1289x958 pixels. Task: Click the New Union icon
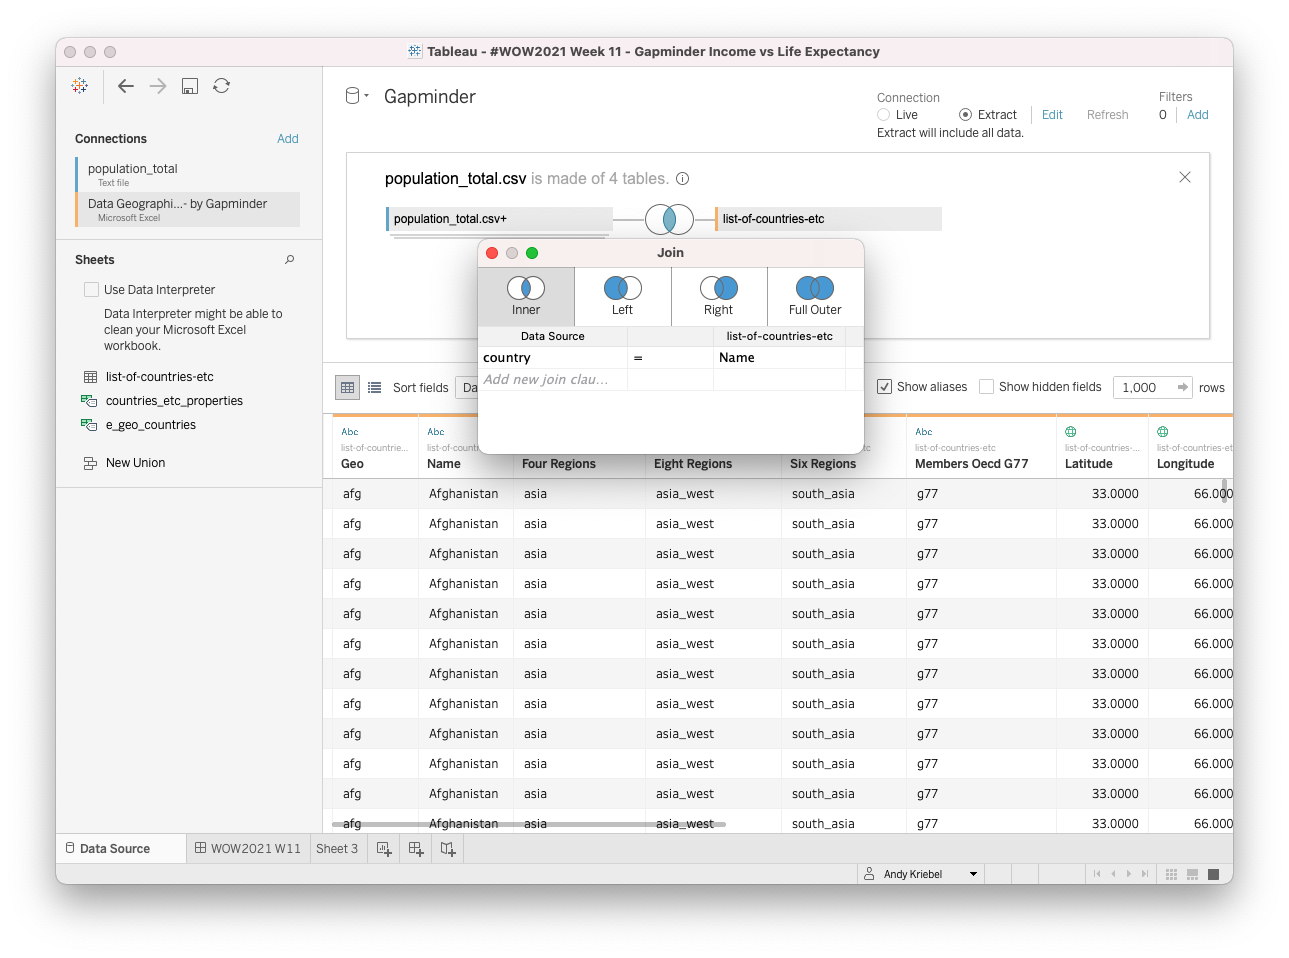pyautogui.click(x=90, y=463)
